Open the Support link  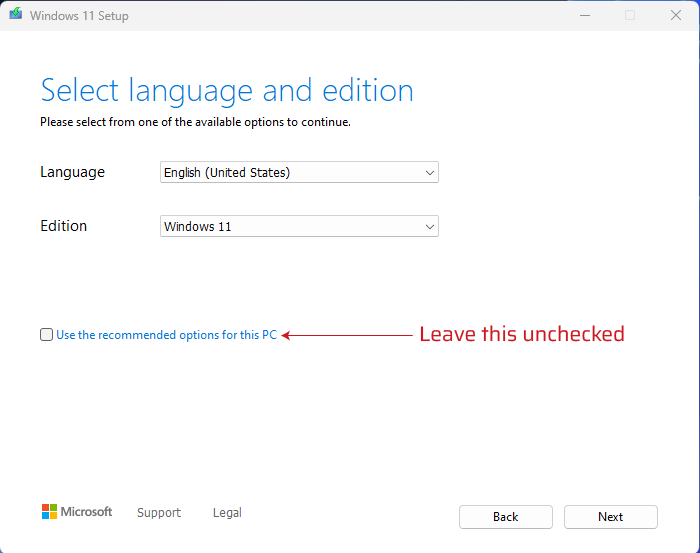159,512
